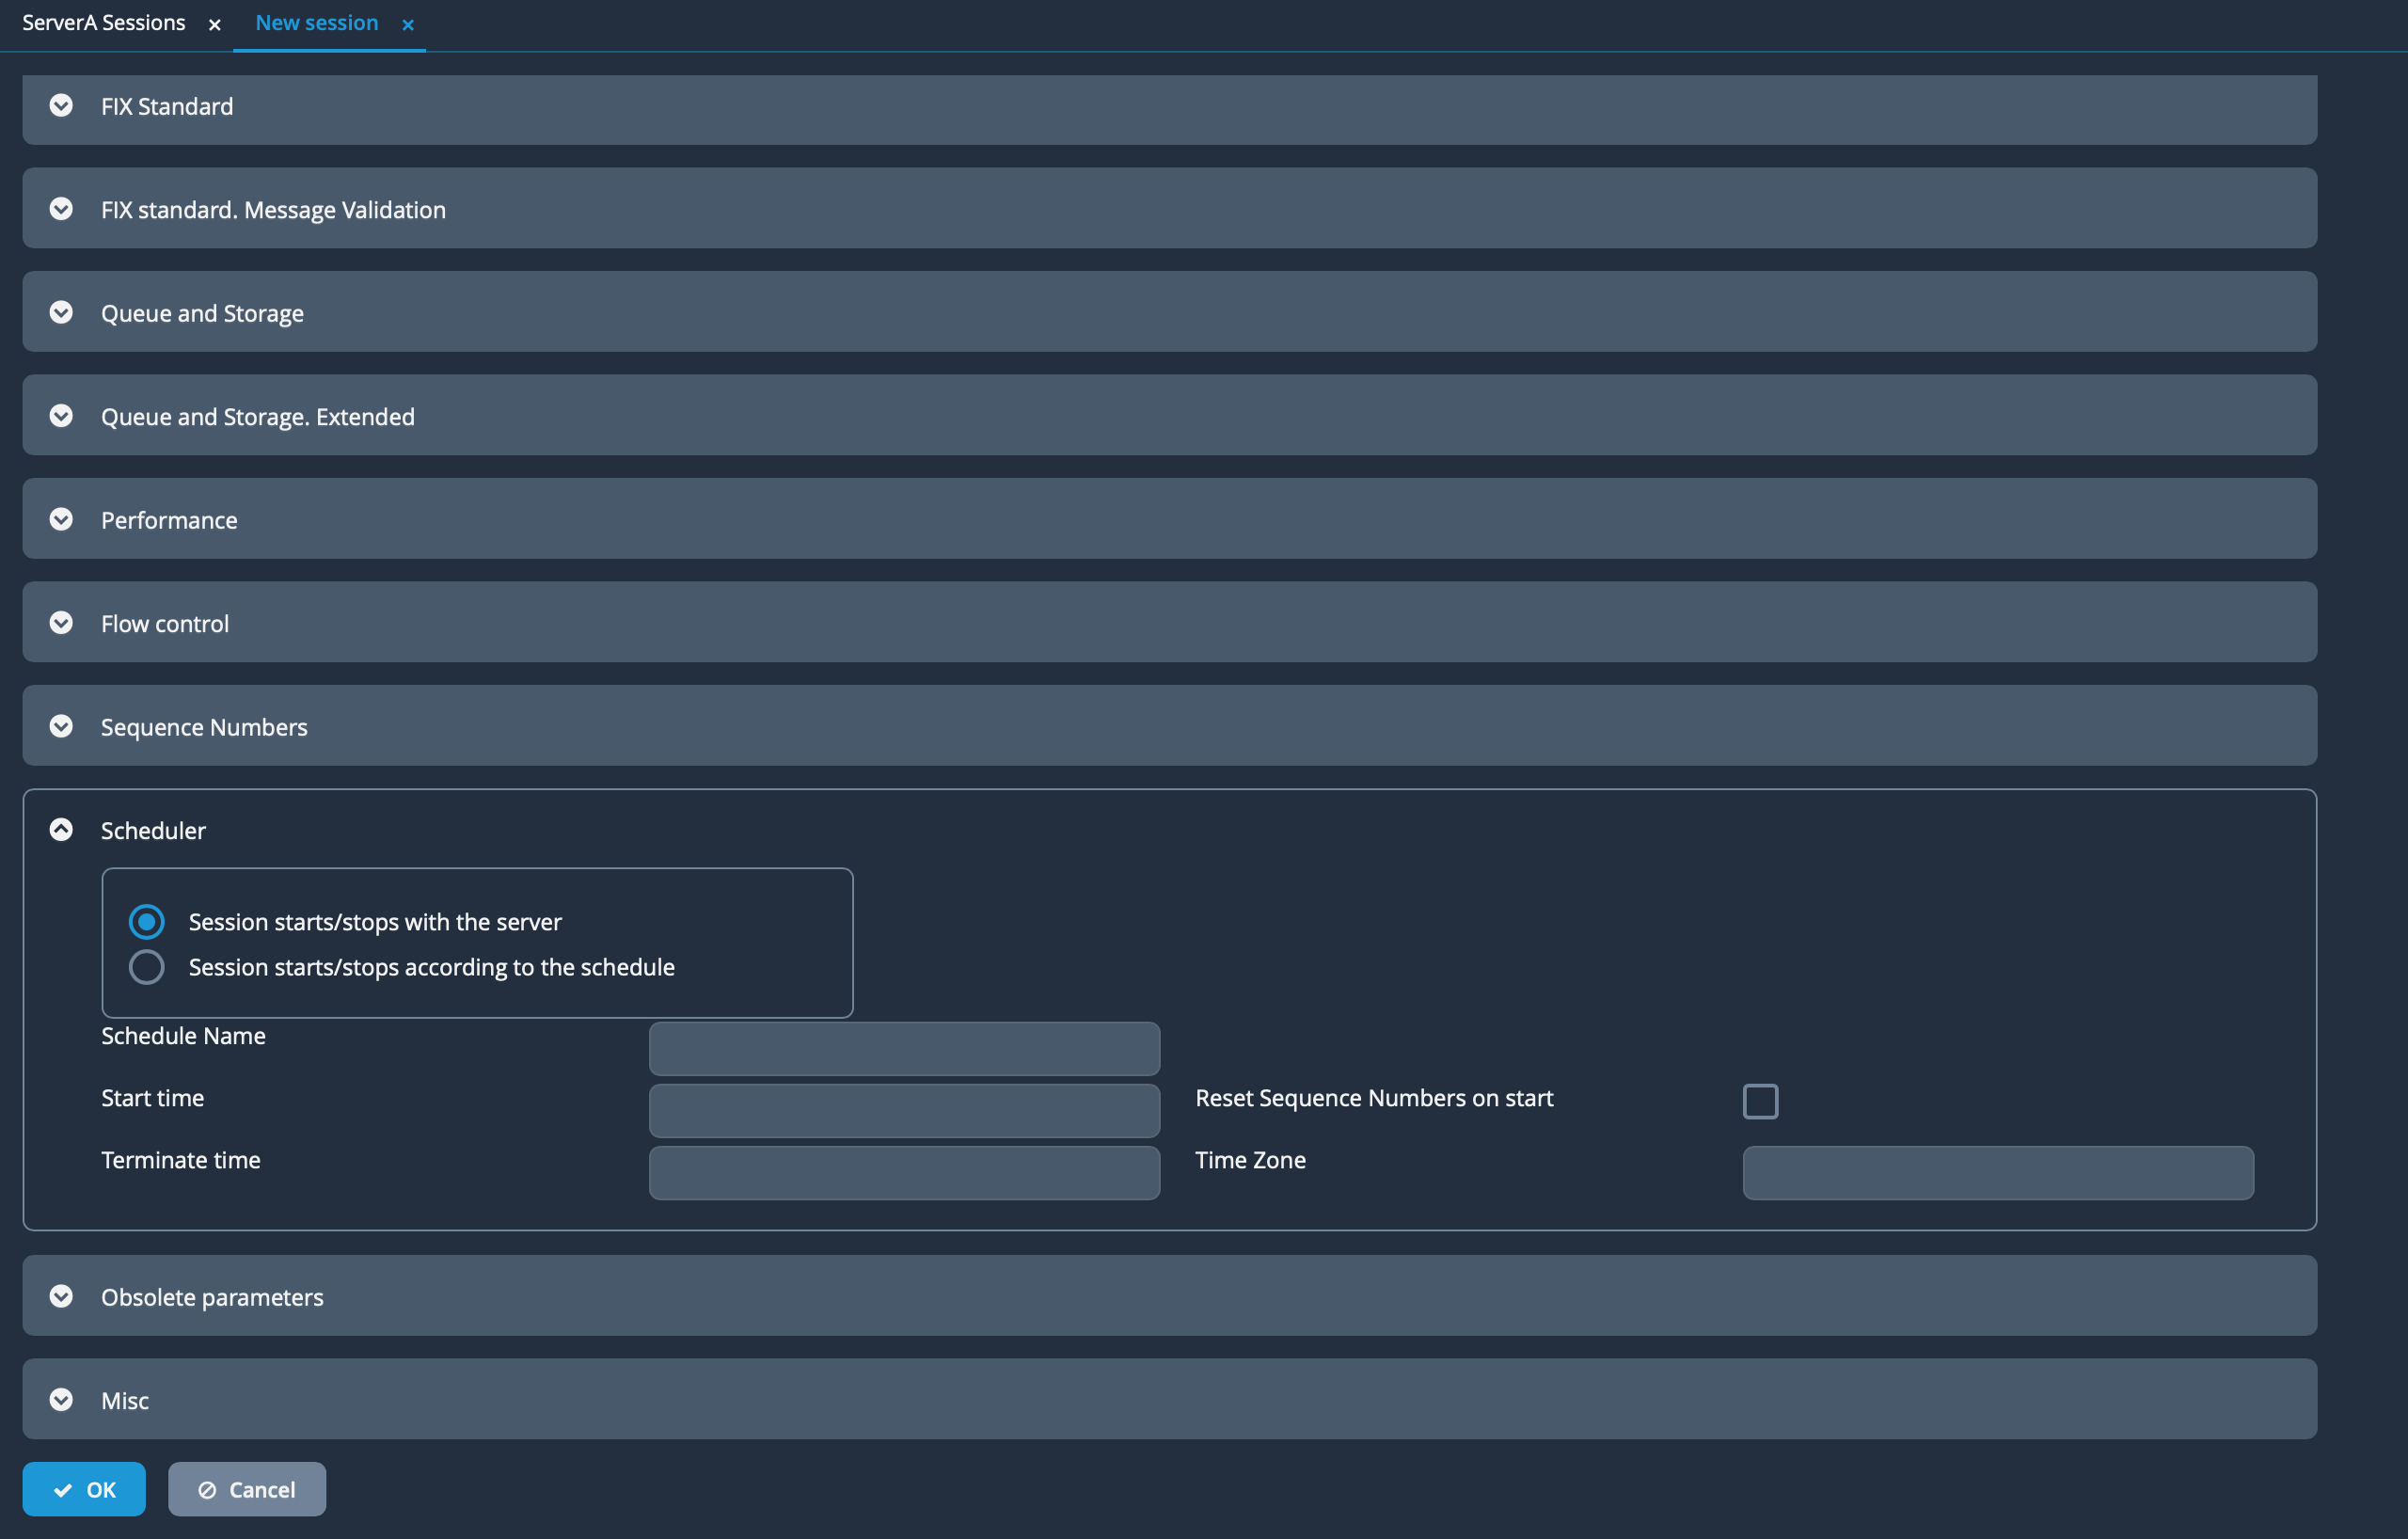Open Queue and Storage. Extended chevron icon

(61, 416)
